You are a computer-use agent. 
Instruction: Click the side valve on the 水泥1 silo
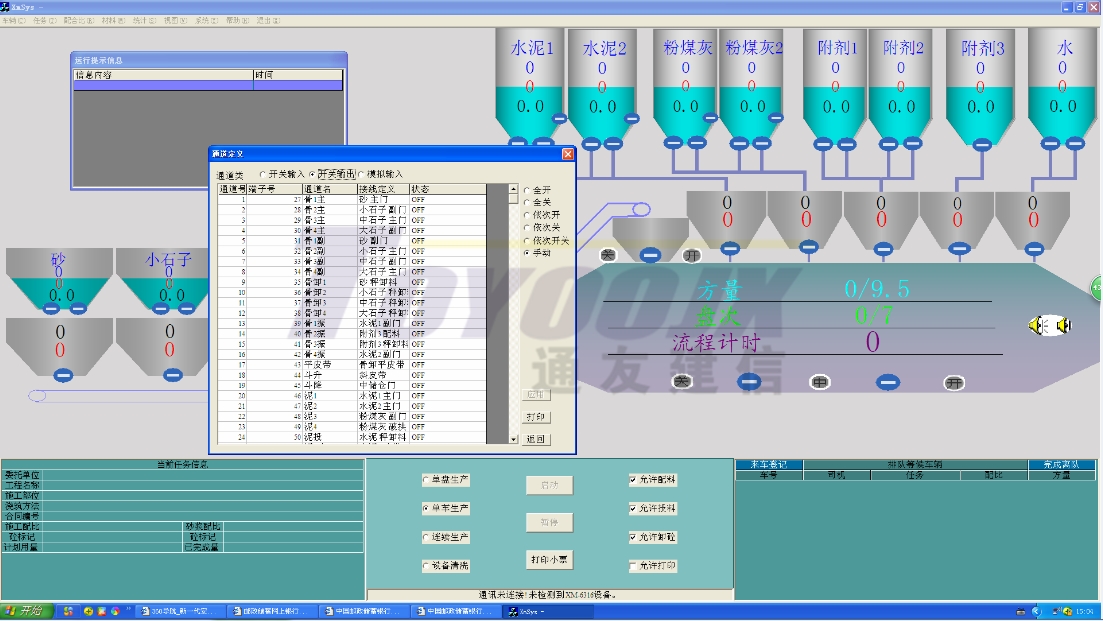click(559, 119)
